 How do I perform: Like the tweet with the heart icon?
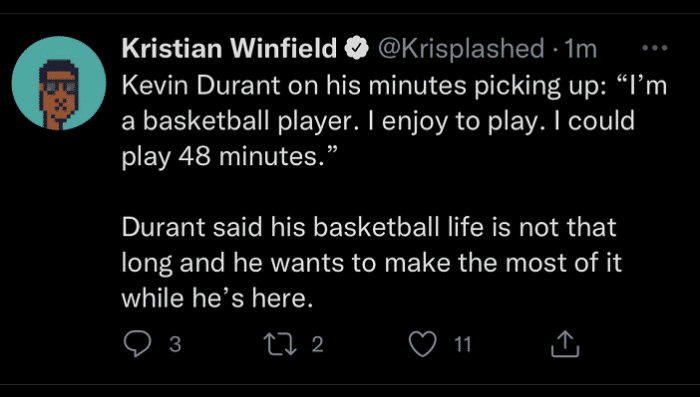pos(422,344)
